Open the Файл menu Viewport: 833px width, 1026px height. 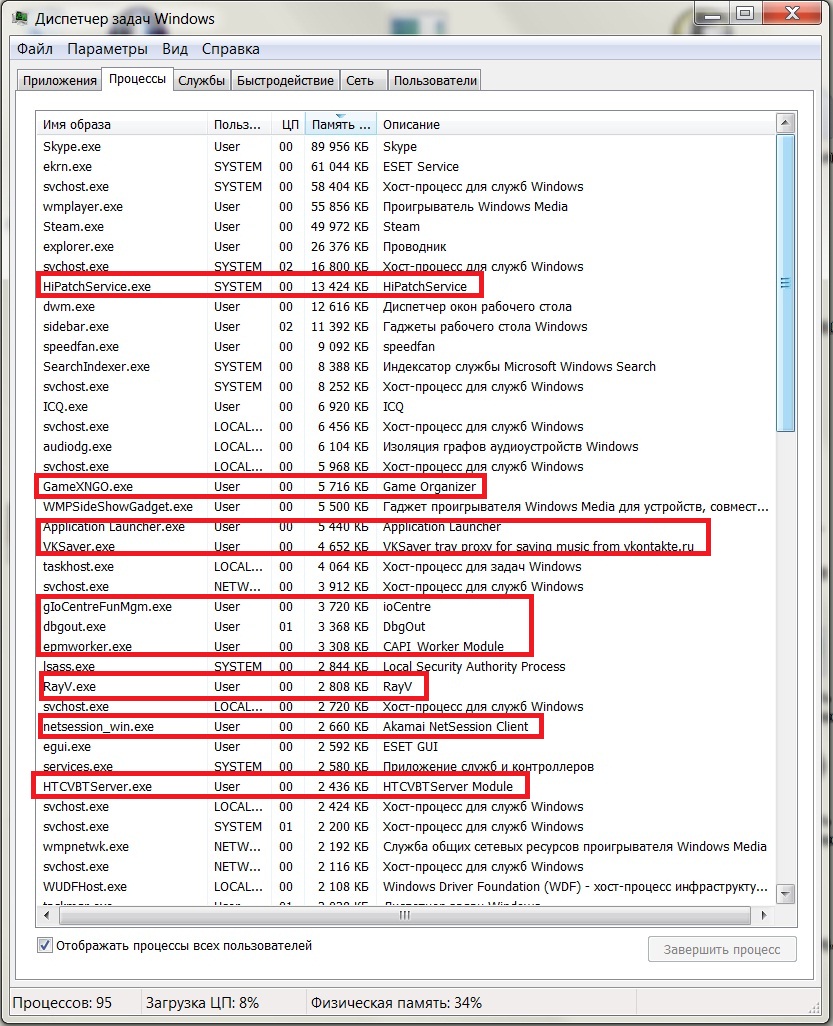click(35, 49)
